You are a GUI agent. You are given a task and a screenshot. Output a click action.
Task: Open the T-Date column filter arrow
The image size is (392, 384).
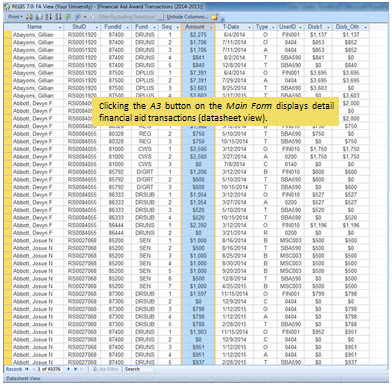tap(250, 27)
